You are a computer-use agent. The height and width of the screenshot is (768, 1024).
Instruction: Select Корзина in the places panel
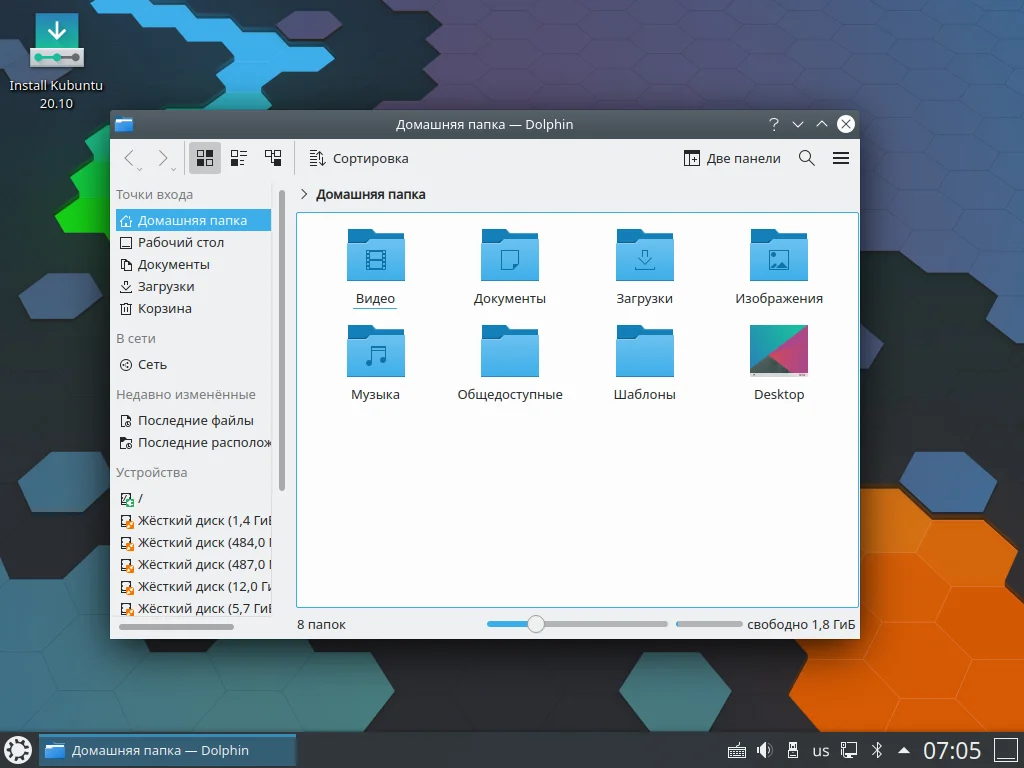click(164, 309)
